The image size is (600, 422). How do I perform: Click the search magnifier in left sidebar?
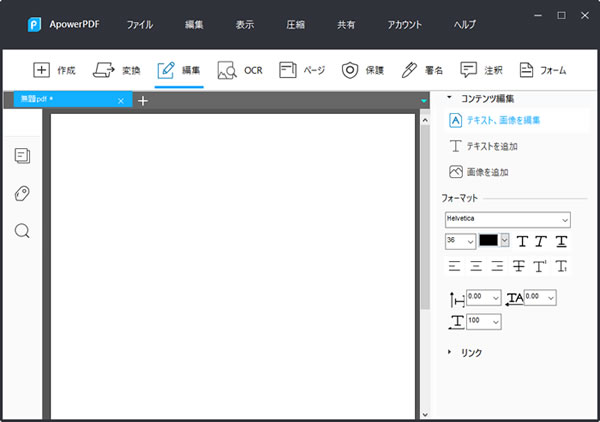(22, 231)
